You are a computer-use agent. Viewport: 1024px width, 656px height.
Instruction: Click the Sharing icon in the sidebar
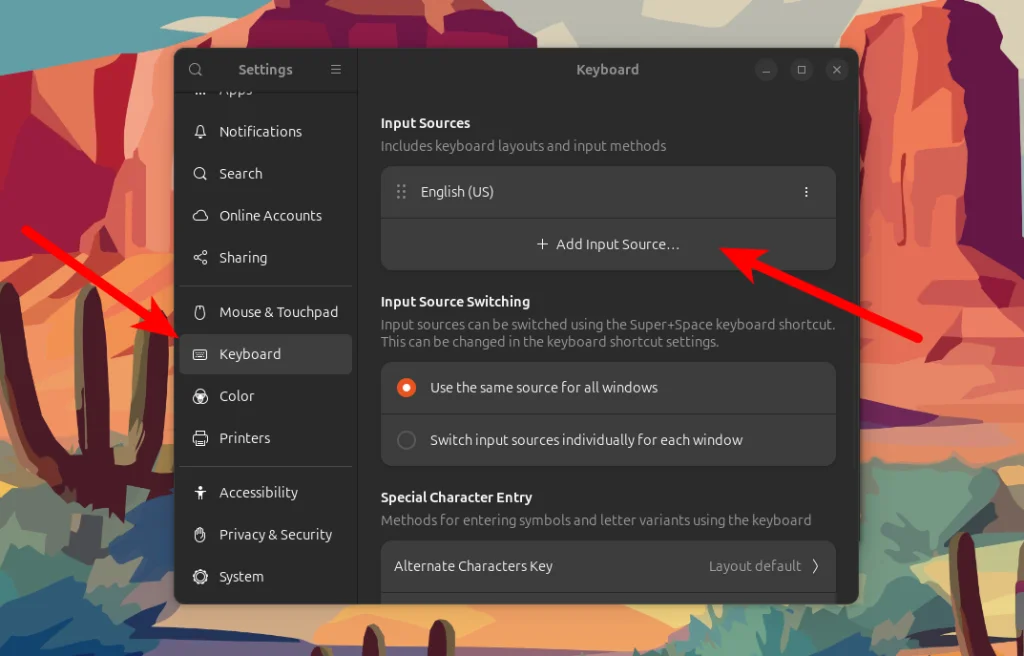click(x=202, y=257)
